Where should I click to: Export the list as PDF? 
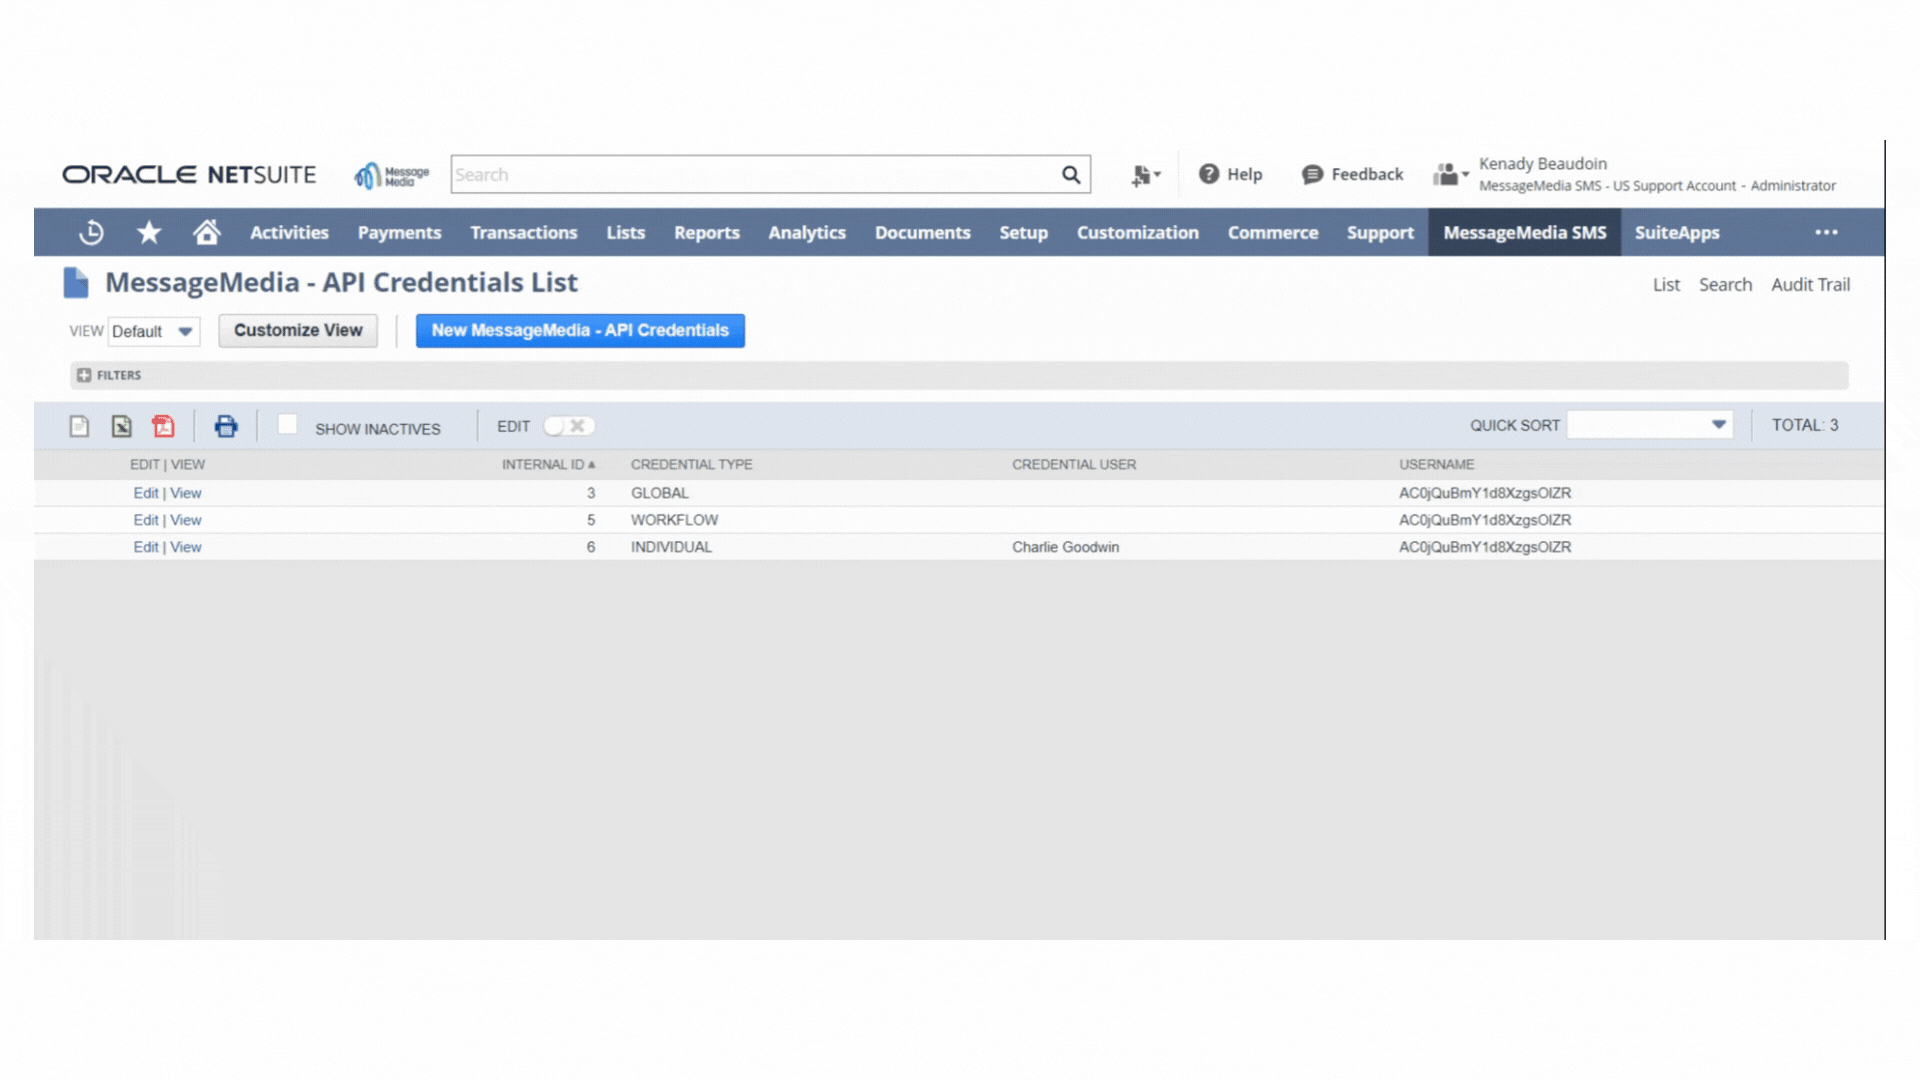click(163, 425)
